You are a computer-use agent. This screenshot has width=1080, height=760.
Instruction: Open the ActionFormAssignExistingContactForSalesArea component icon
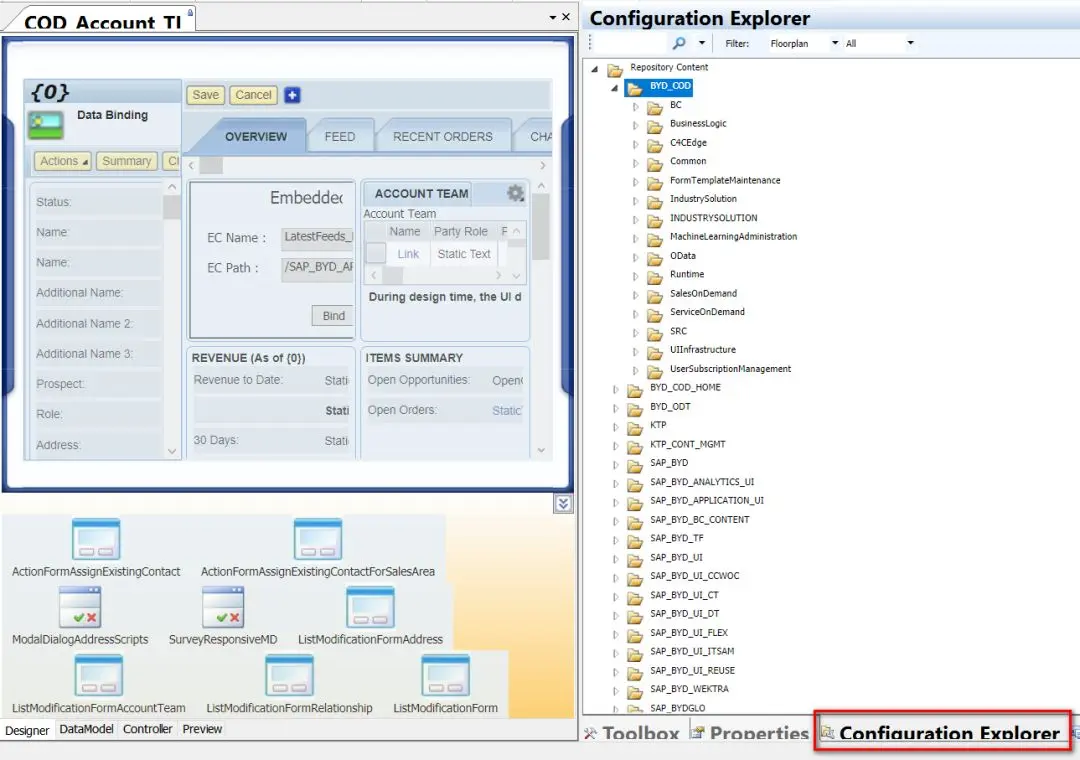click(x=318, y=539)
